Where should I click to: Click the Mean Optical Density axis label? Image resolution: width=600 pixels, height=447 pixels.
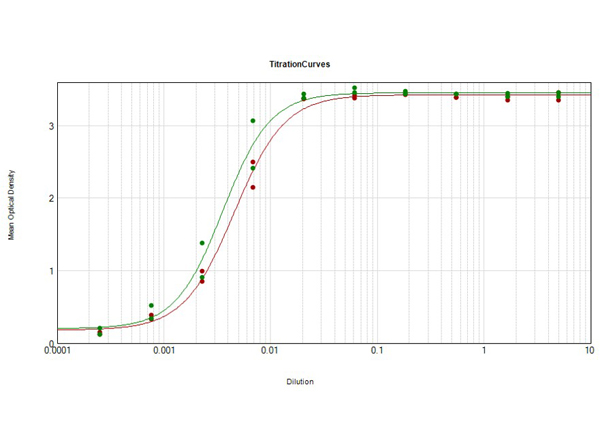(x=11, y=205)
